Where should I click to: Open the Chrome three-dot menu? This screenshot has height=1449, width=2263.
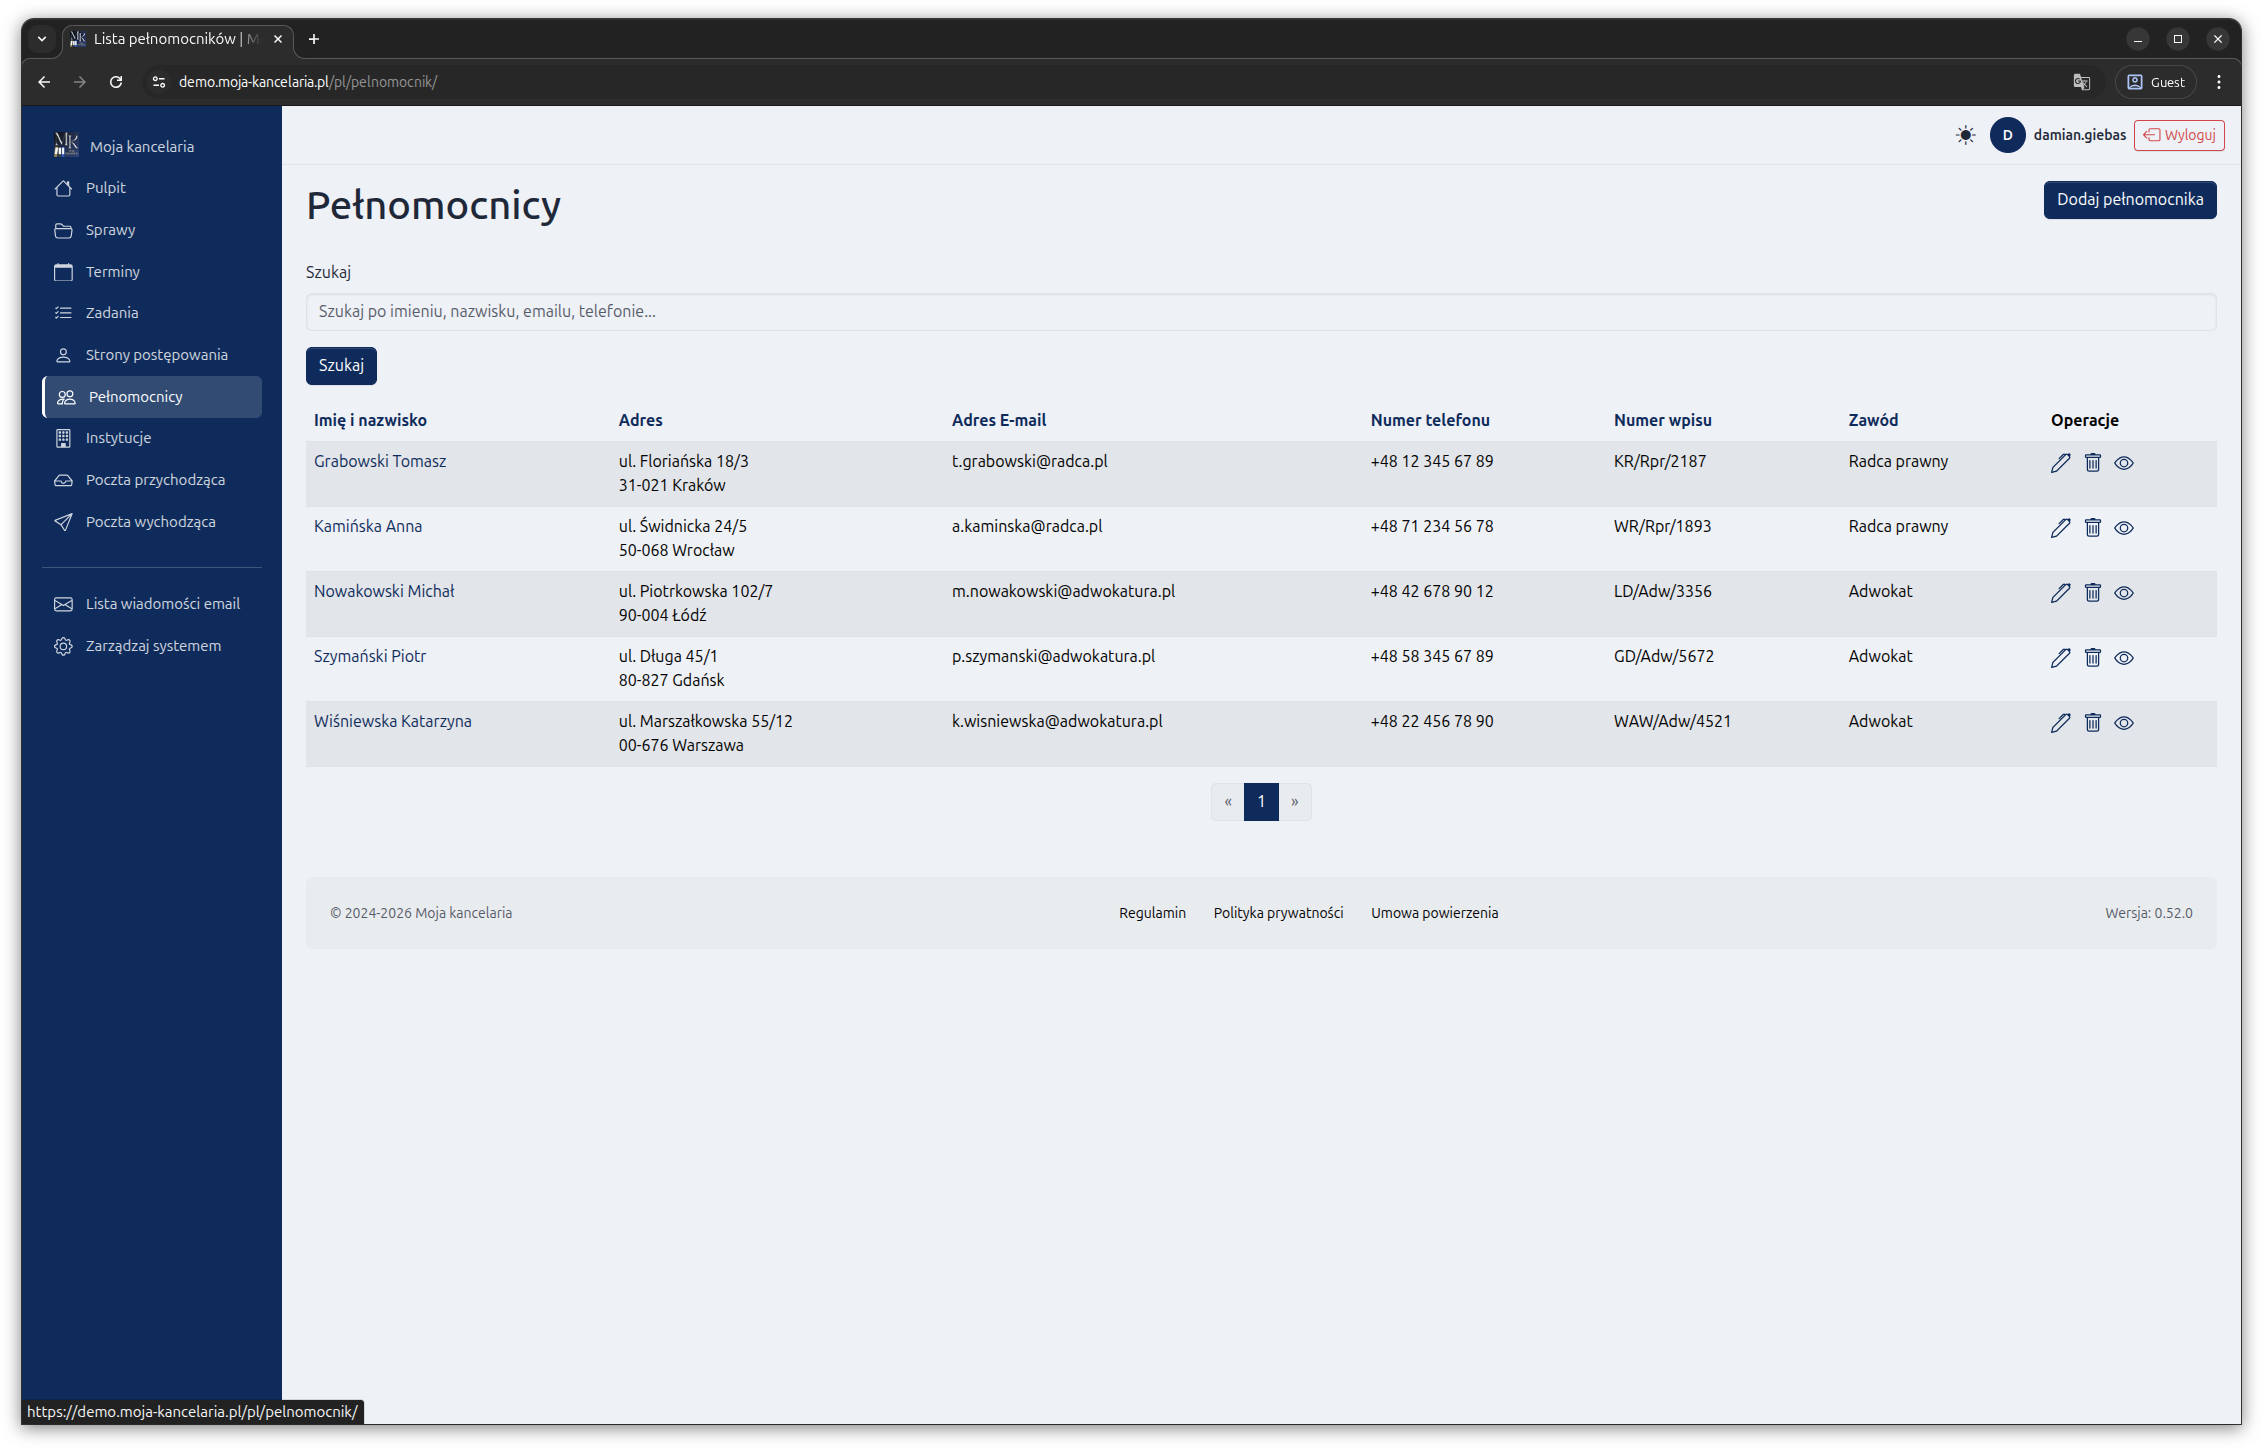pos(2218,82)
